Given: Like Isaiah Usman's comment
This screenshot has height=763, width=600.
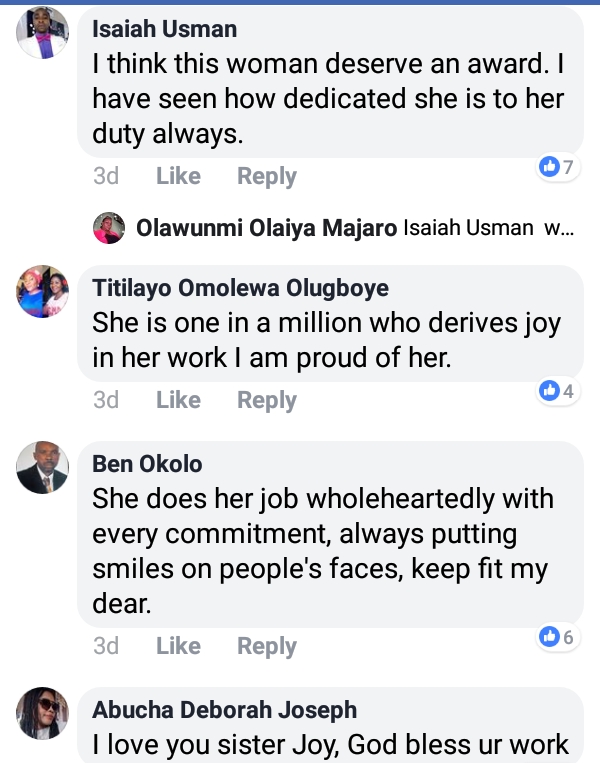Looking at the screenshot, I should tap(178, 176).
